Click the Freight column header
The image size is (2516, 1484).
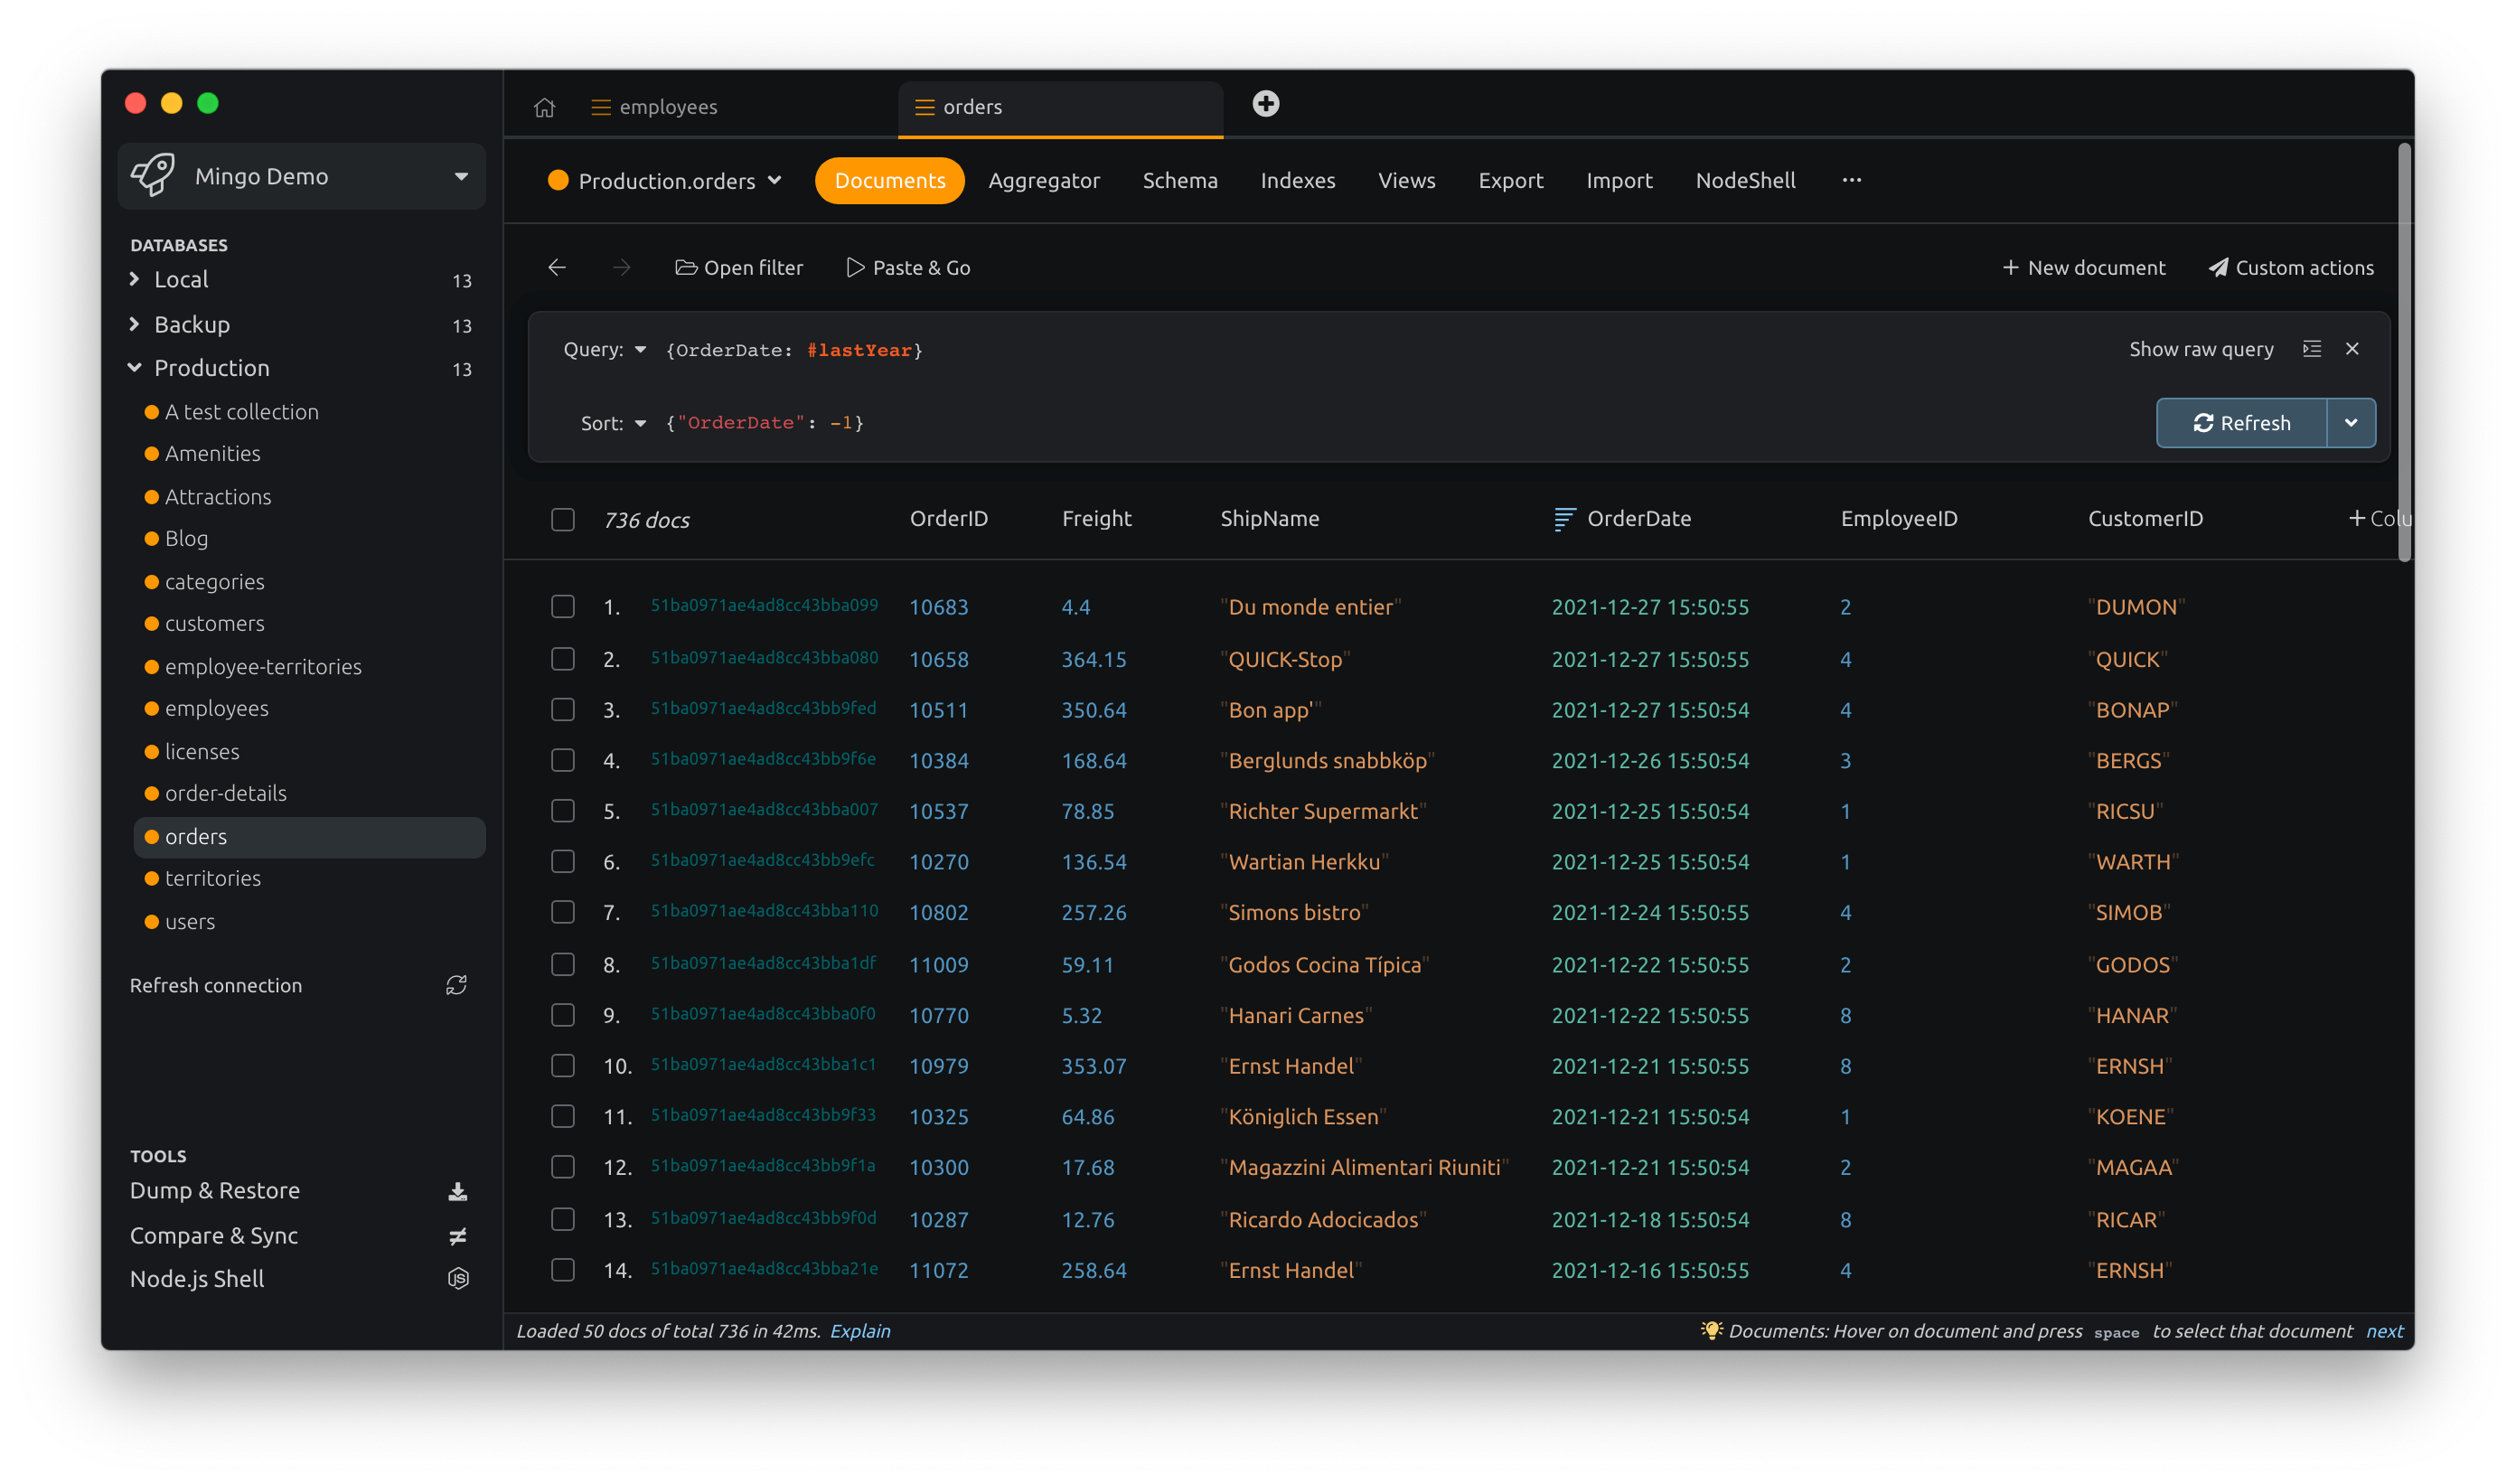coord(1096,518)
